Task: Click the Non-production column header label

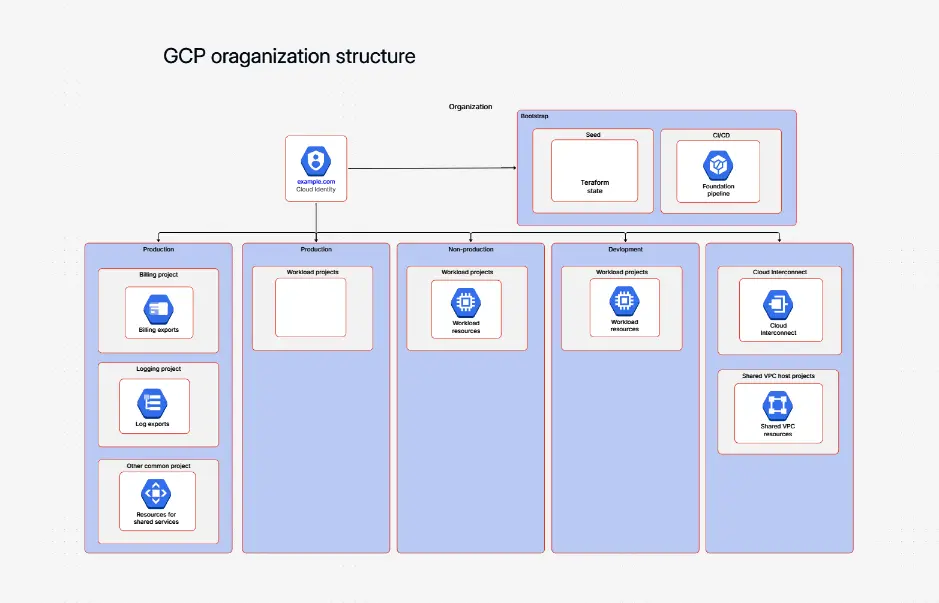Action: pos(470,249)
